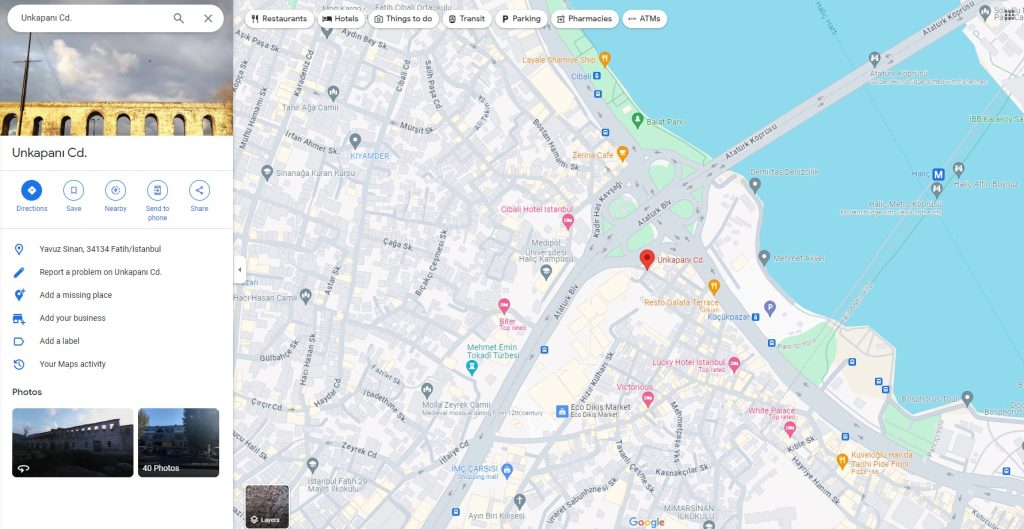Open the street view photo thumbnail
The width and height of the screenshot is (1024, 529).
point(72,442)
